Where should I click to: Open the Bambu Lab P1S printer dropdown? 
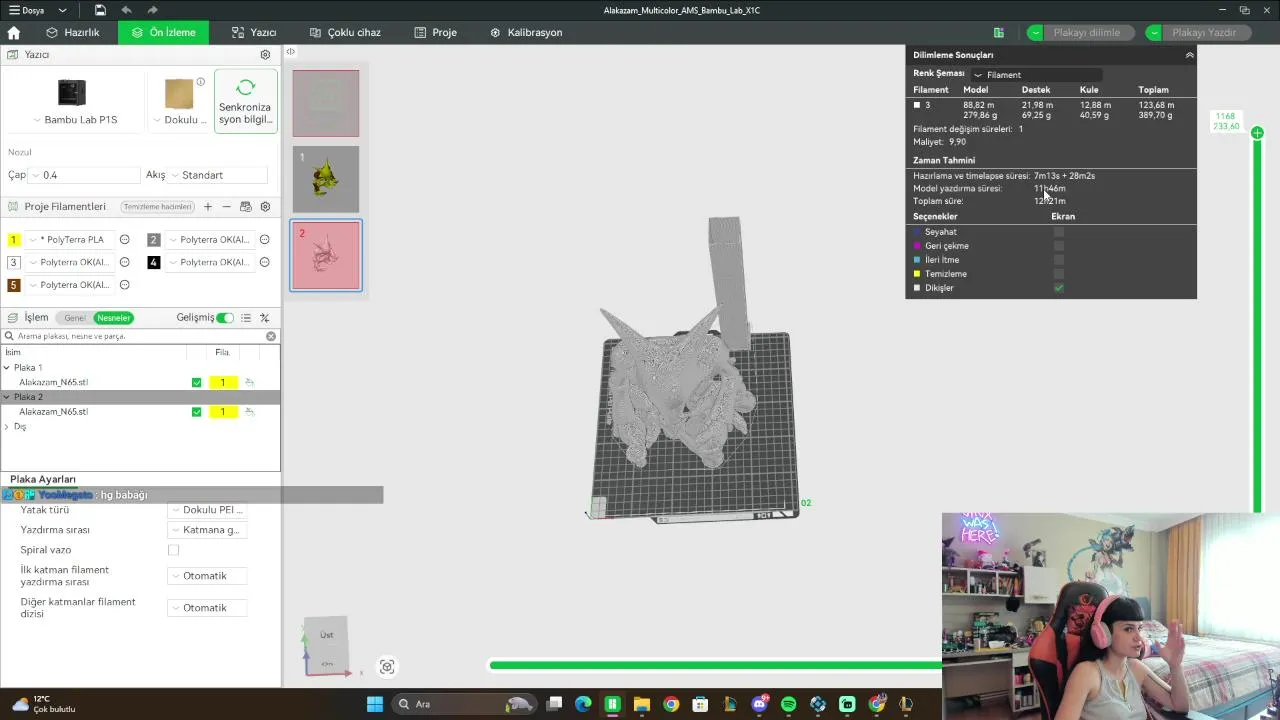(74, 120)
